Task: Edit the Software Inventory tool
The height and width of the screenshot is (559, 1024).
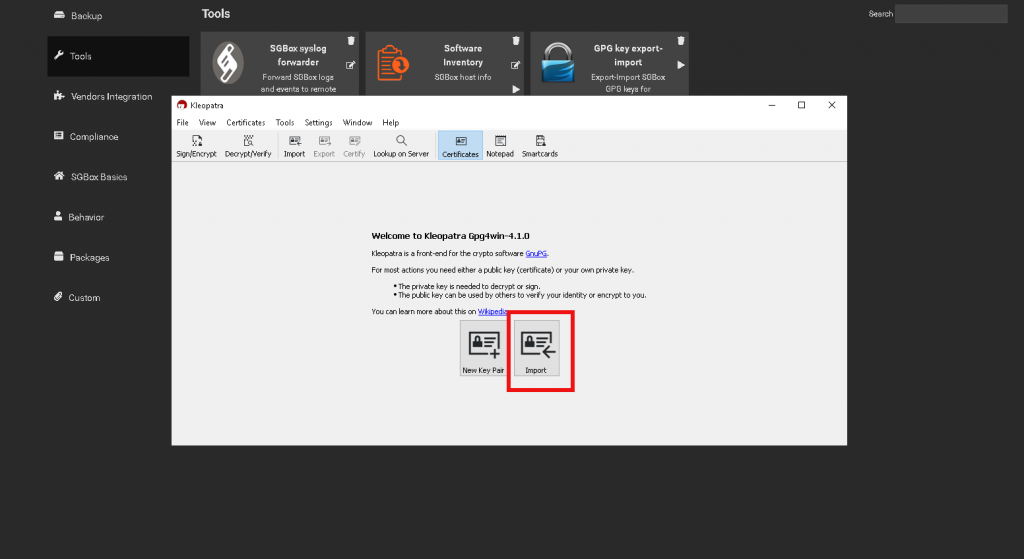Action: 515,65
